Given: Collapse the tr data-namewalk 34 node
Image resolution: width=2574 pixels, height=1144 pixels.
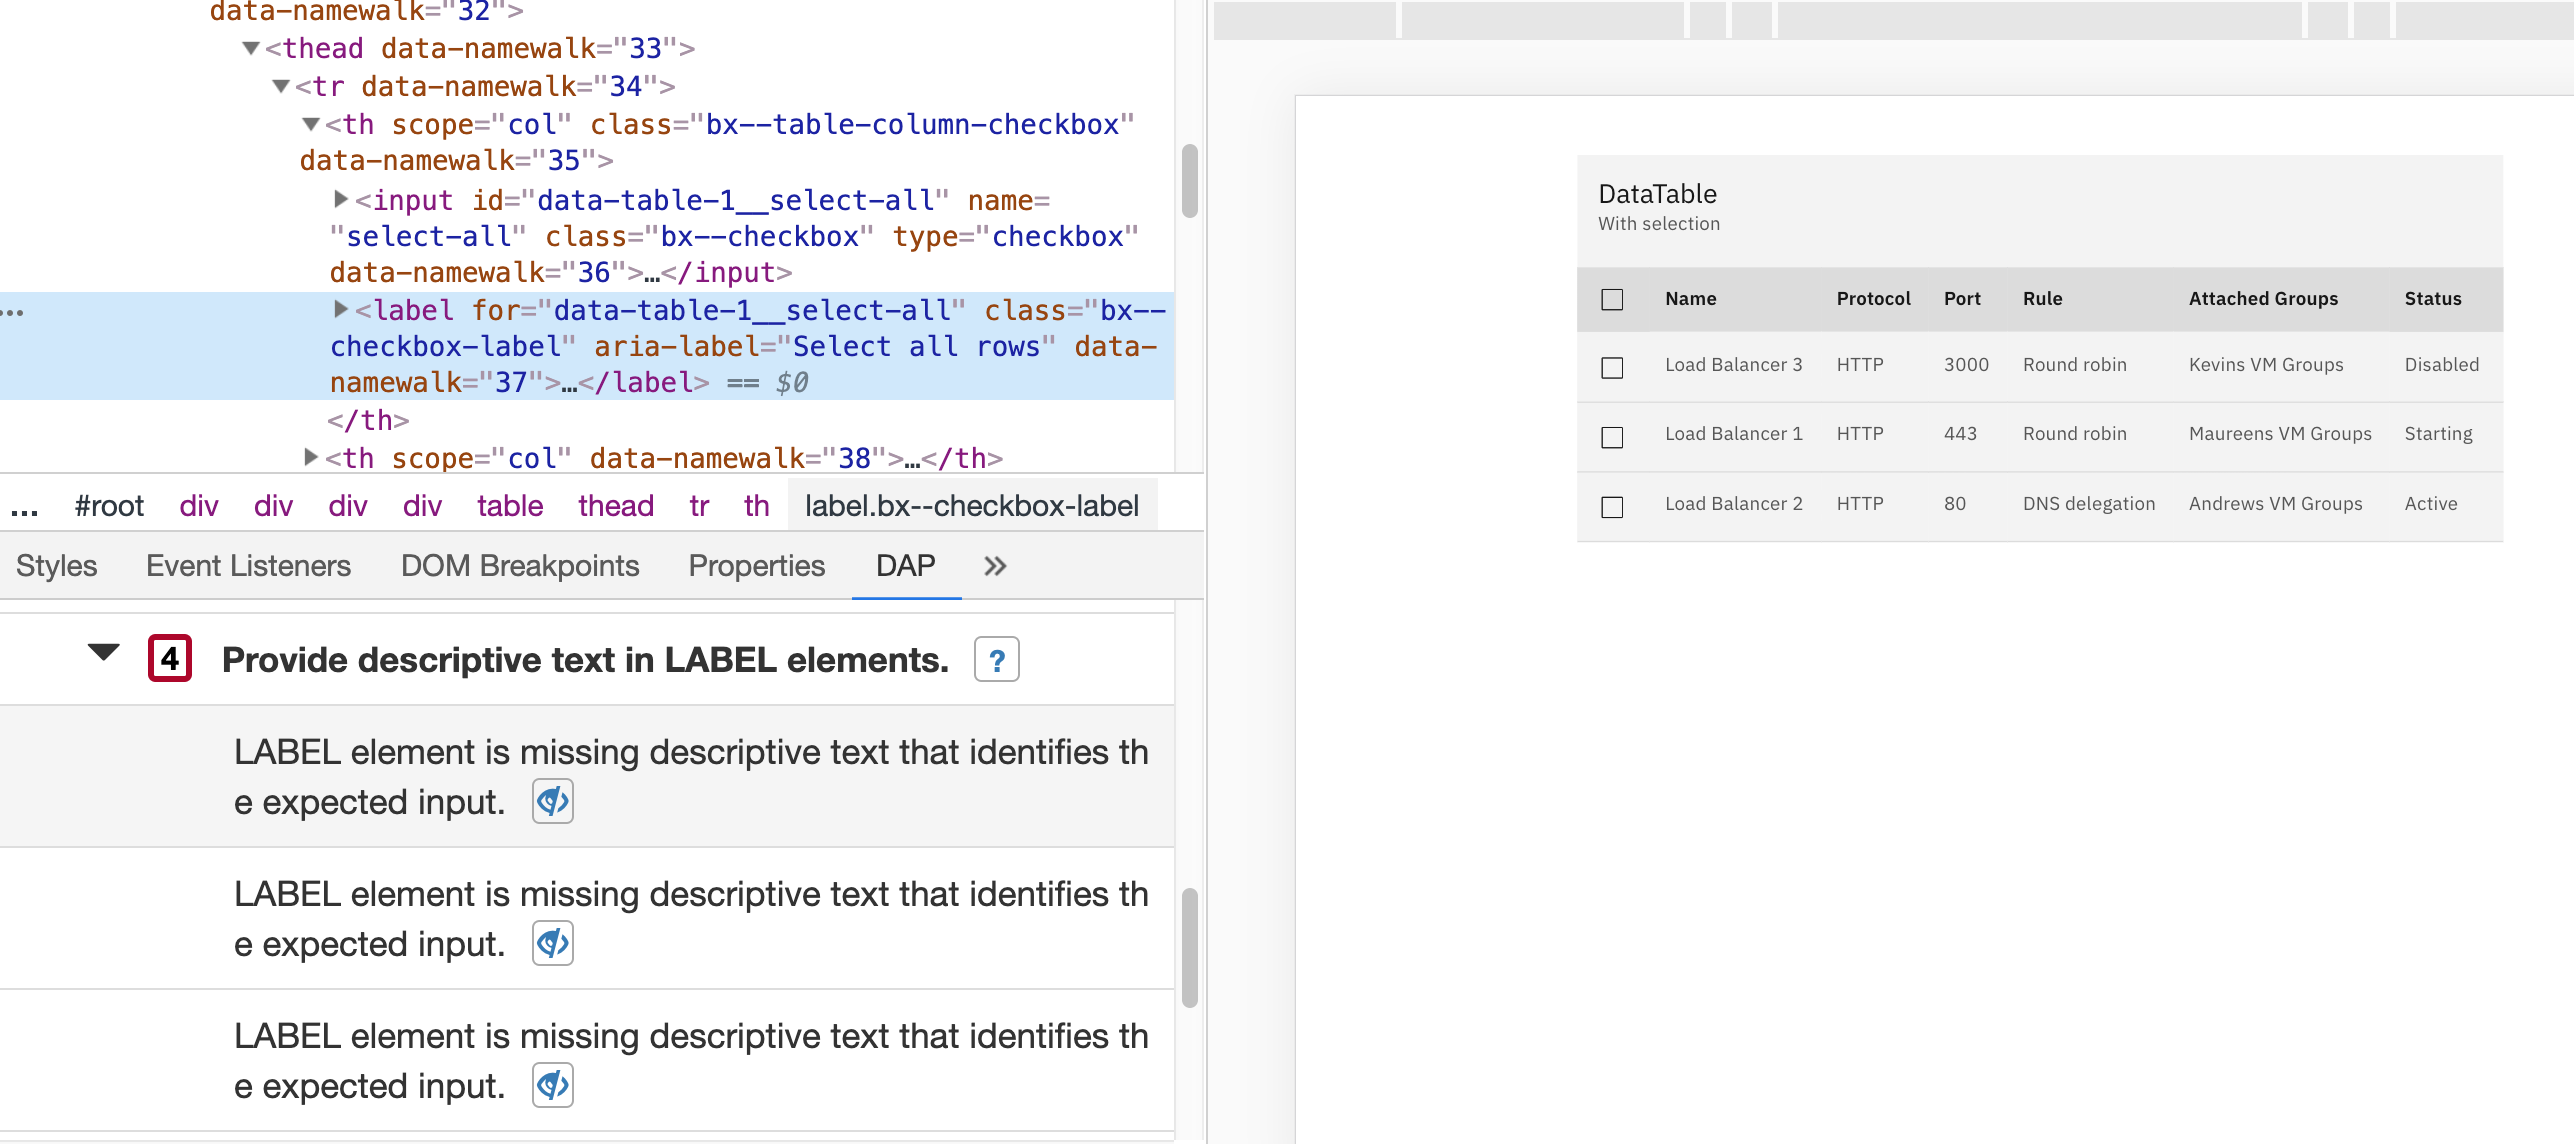Looking at the screenshot, I should 281,86.
